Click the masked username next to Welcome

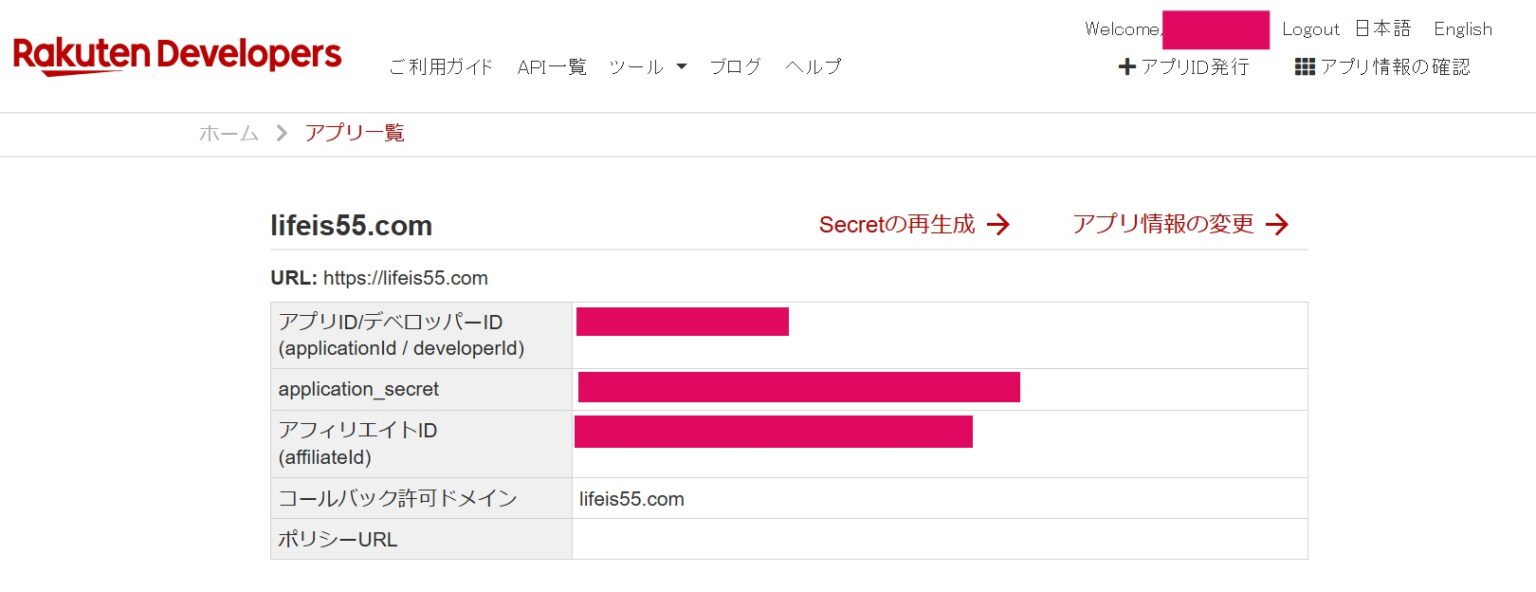pos(1215,29)
